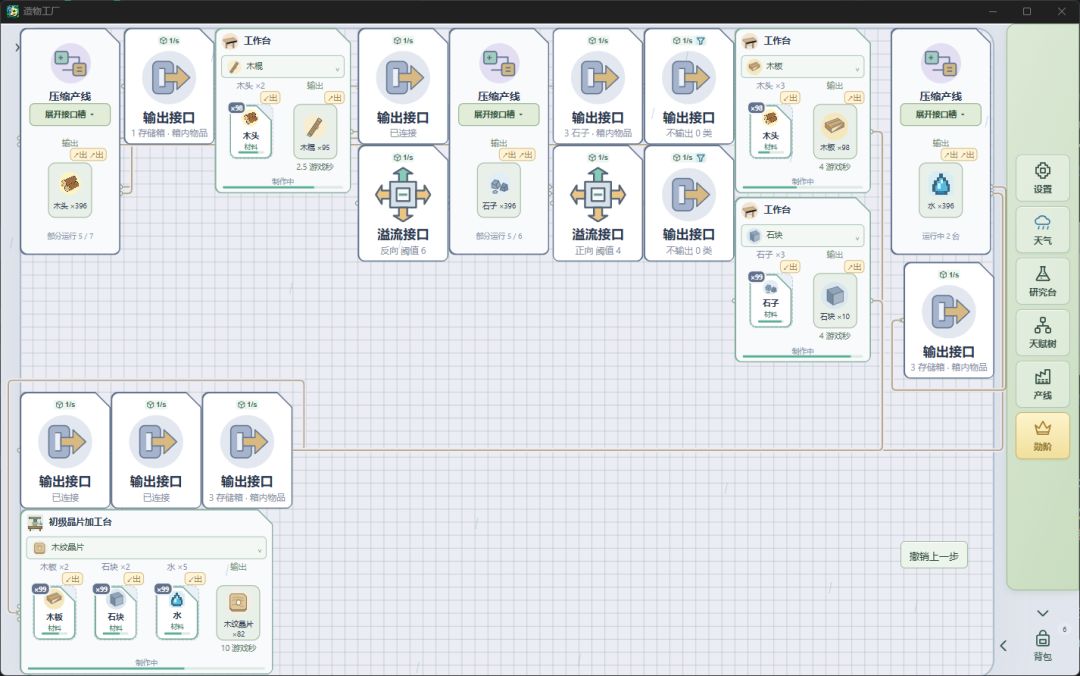Toggle the 出 tag above the 水 material slot
The width and height of the screenshot is (1080, 676).
[x=196, y=579]
